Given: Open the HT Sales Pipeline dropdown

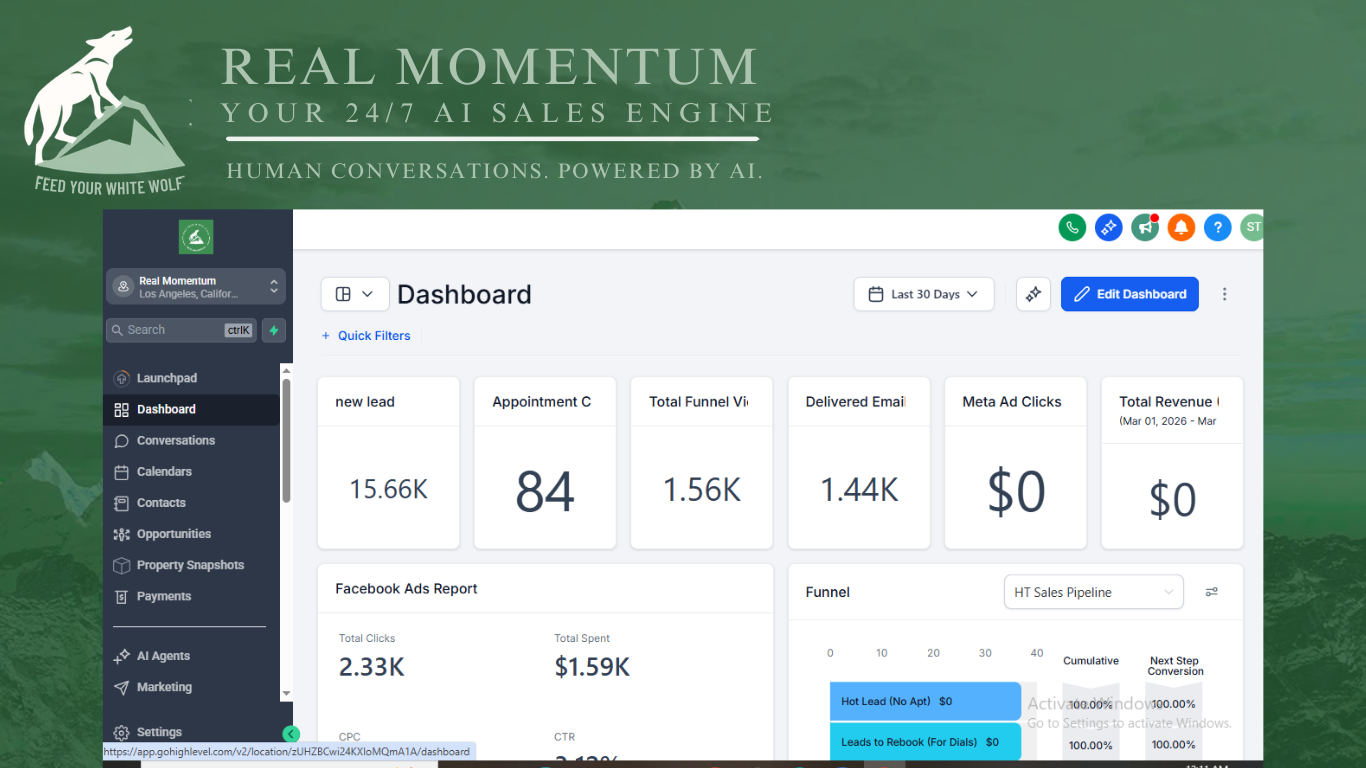Looking at the screenshot, I should point(1092,592).
